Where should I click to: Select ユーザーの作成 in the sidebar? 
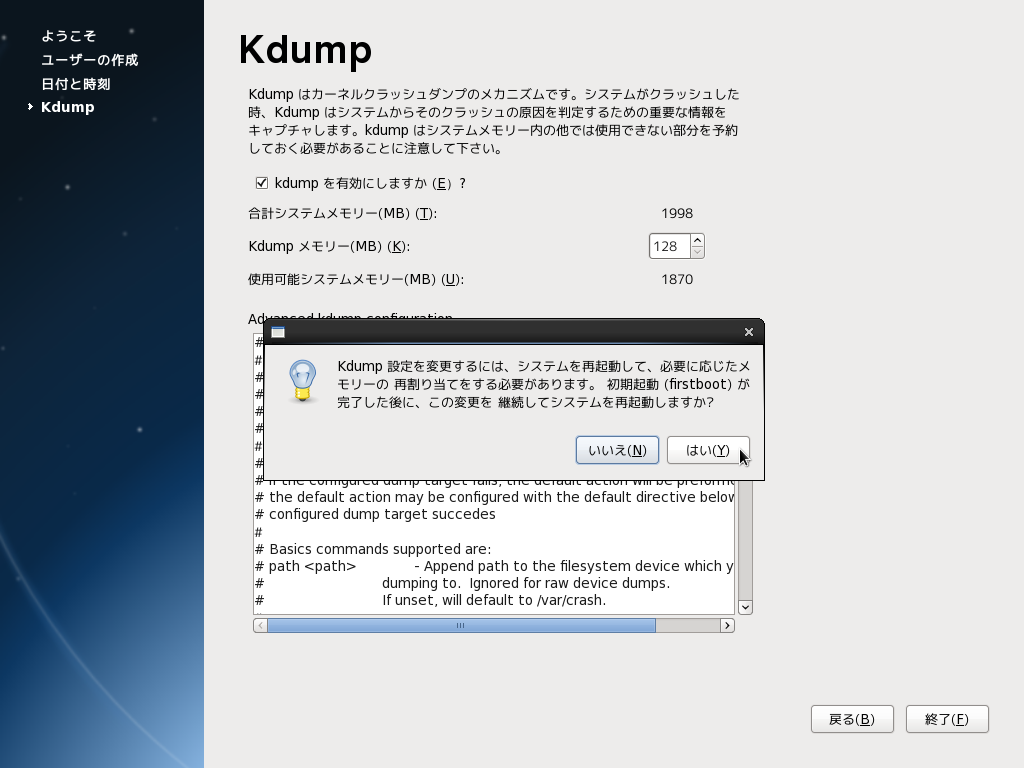(89, 60)
